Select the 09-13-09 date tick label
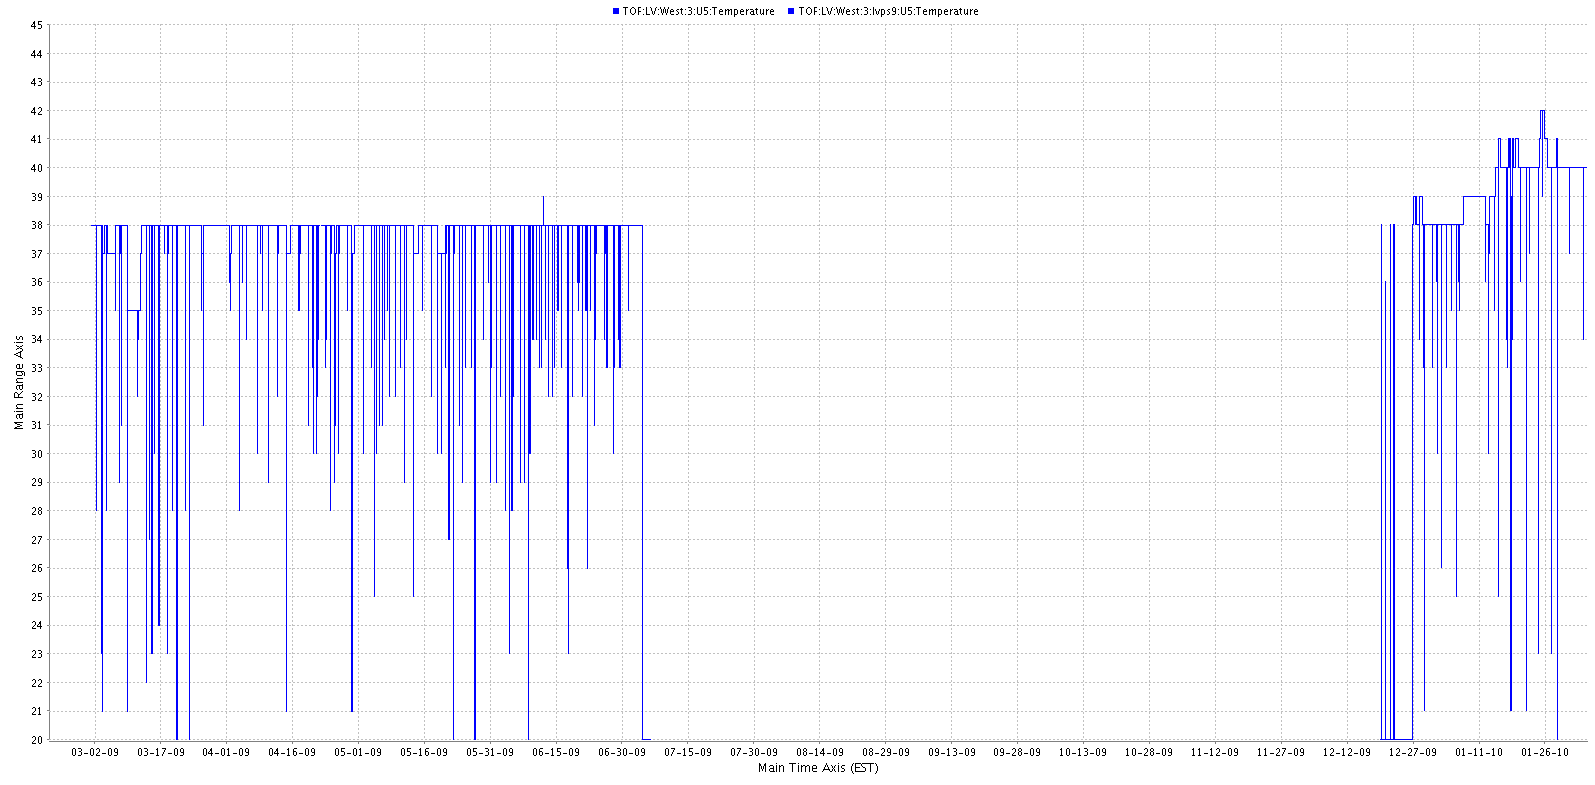This screenshot has height=785, width=1595. pyautogui.click(x=952, y=752)
